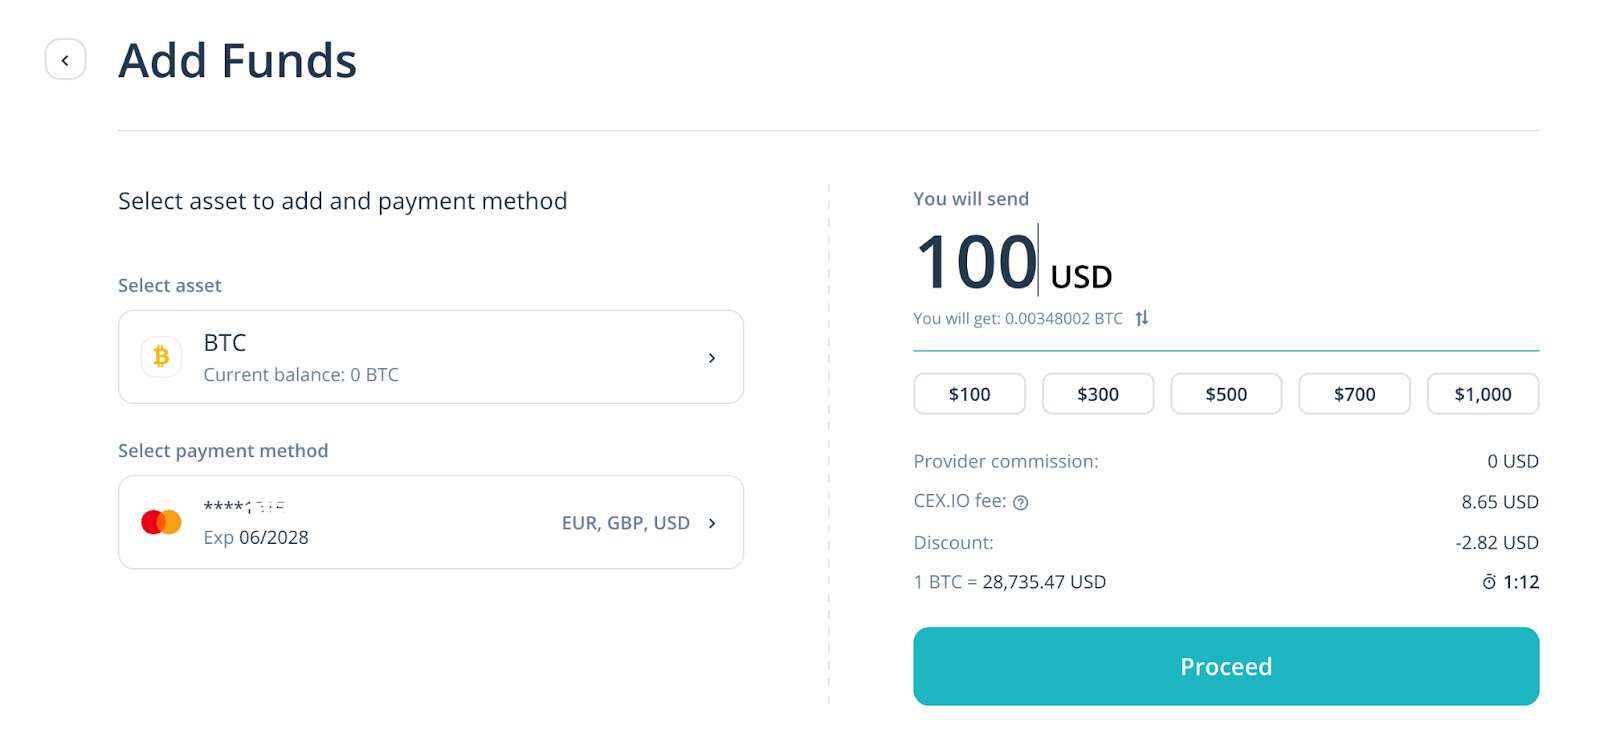Click the back arrow button
This screenshot has width=1600, height=737.
65,60
